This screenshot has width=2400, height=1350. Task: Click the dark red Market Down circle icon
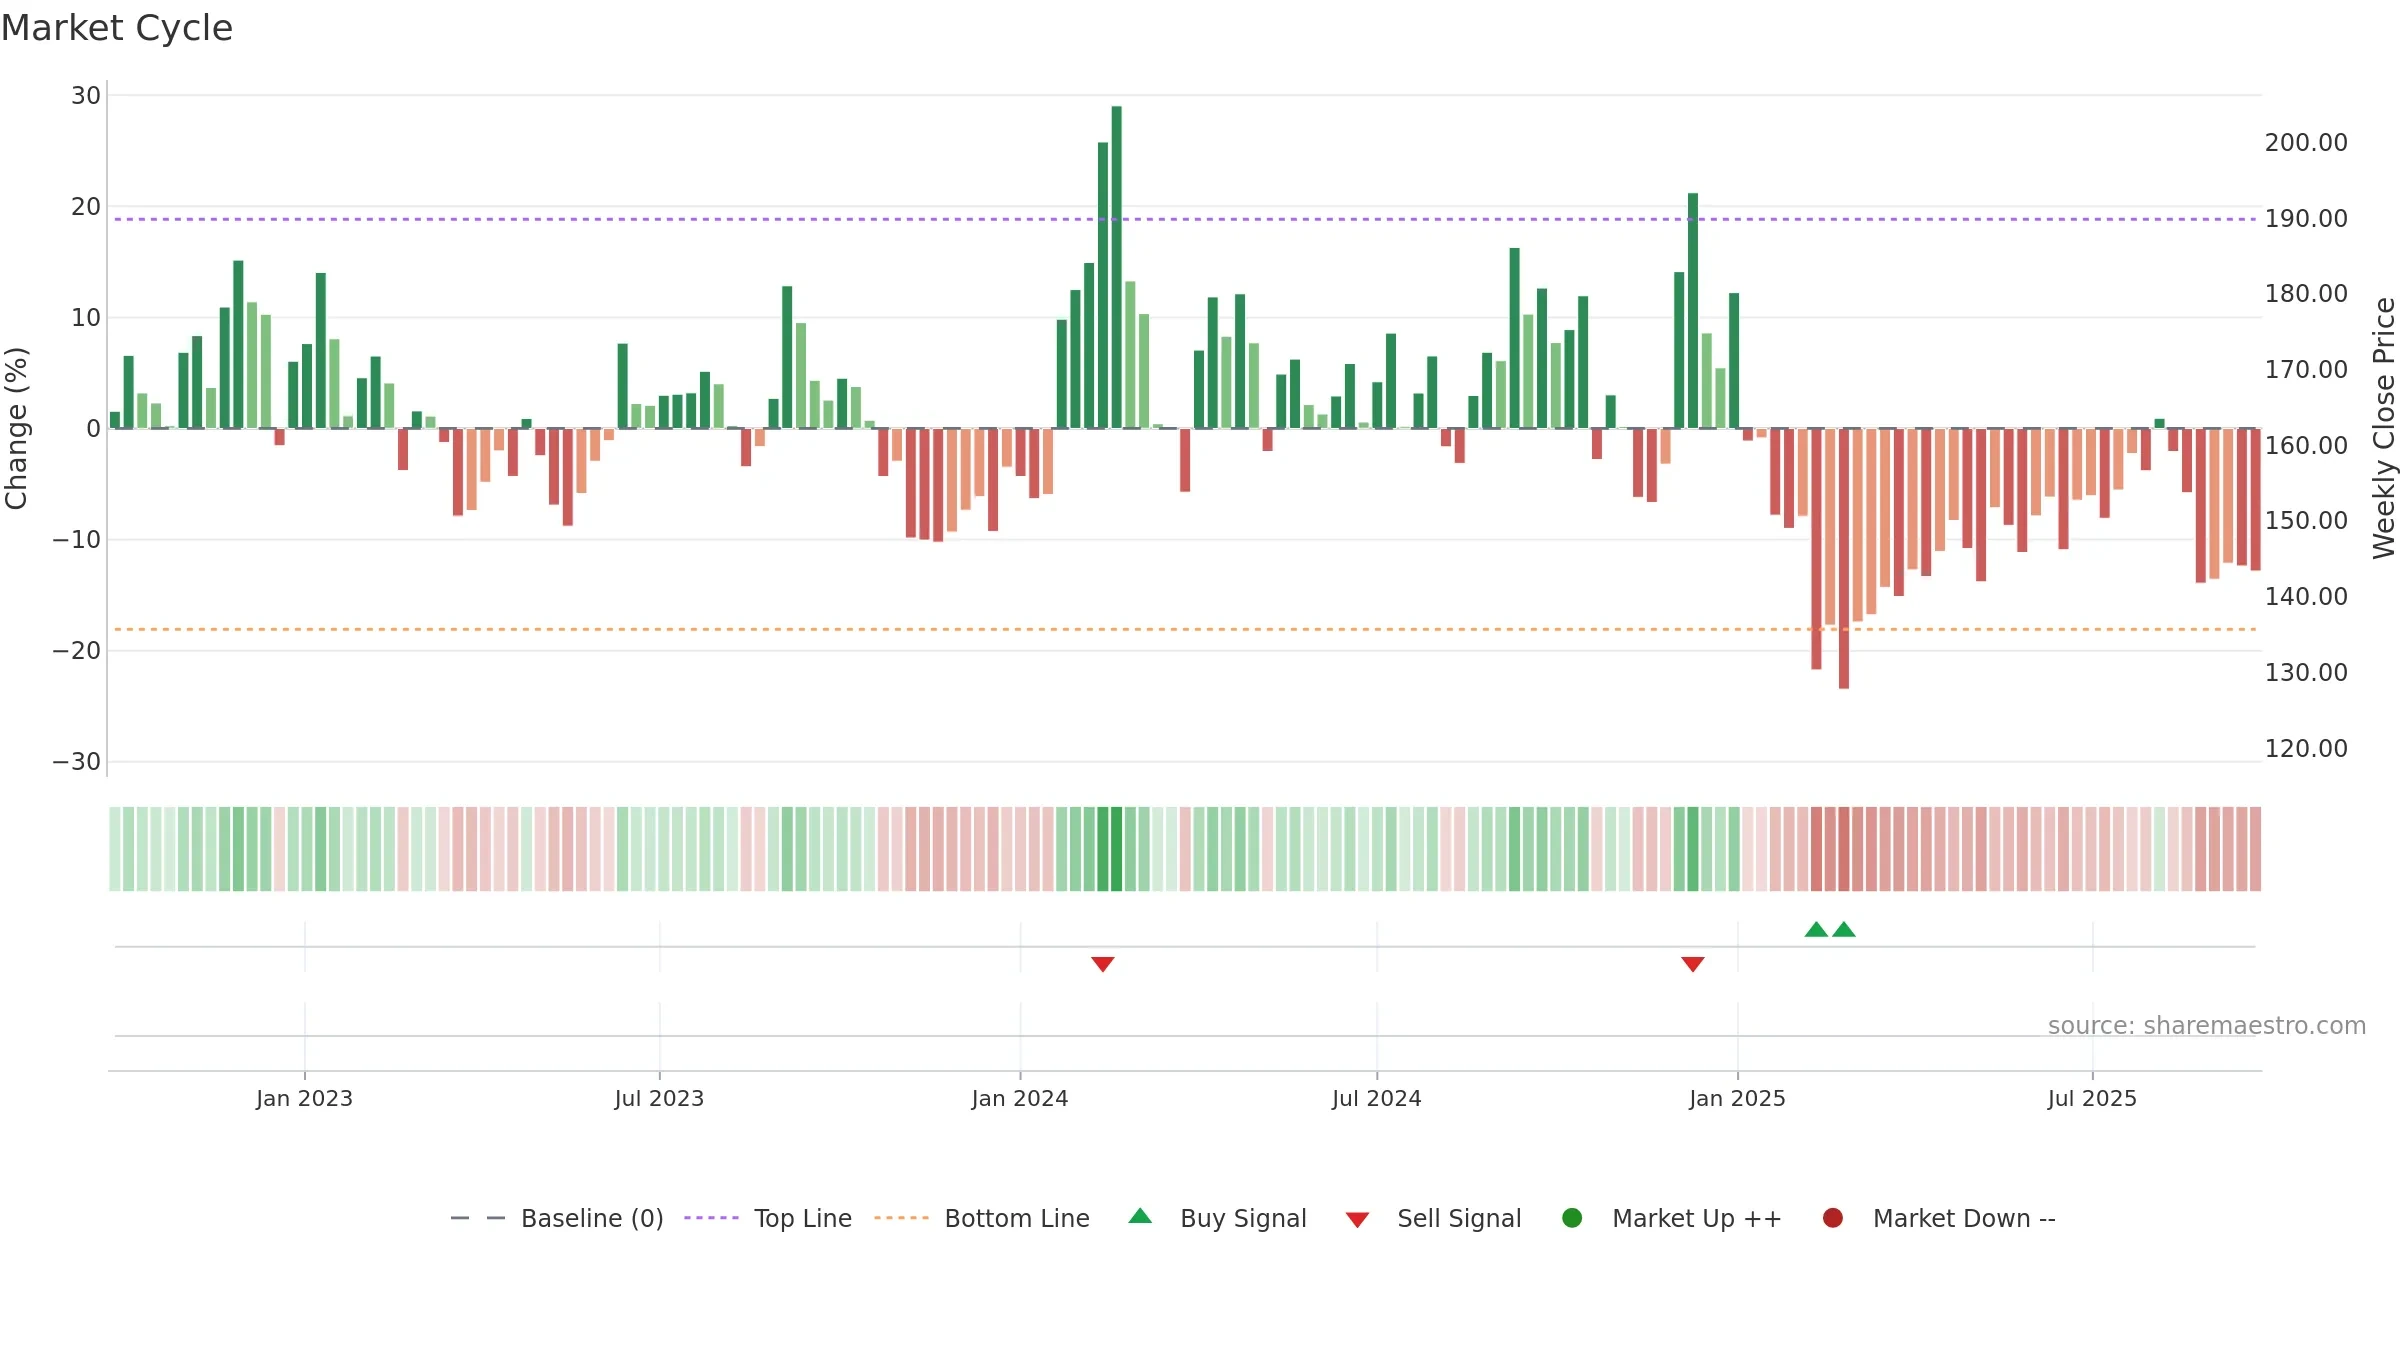tap(1833, 1218)
